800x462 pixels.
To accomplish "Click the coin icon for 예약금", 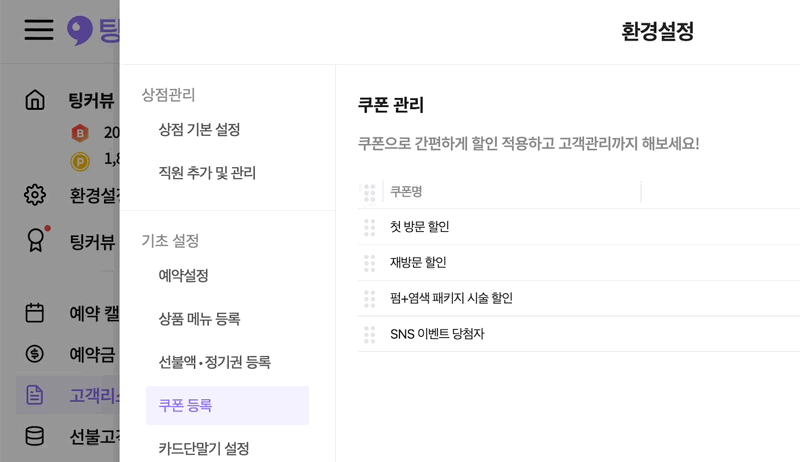I will 35,353.
